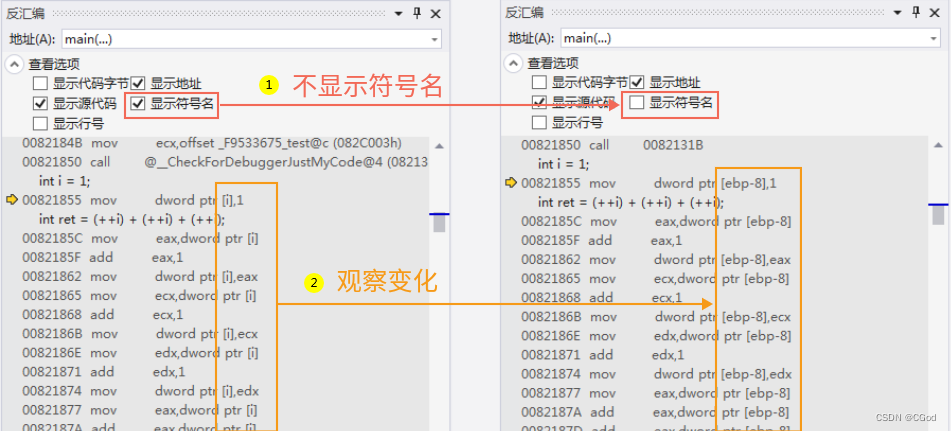Open left panel window position dropdown arrow
Screen dimensions: 951x431
(x=398, y=13)
